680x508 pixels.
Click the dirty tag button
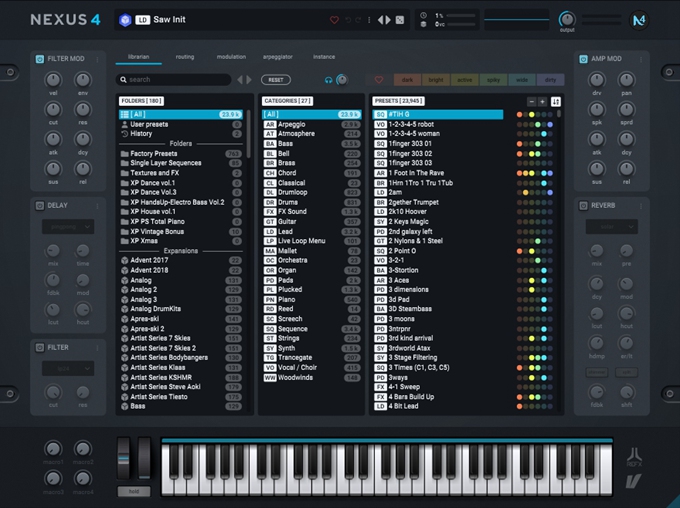click(550, 80)
